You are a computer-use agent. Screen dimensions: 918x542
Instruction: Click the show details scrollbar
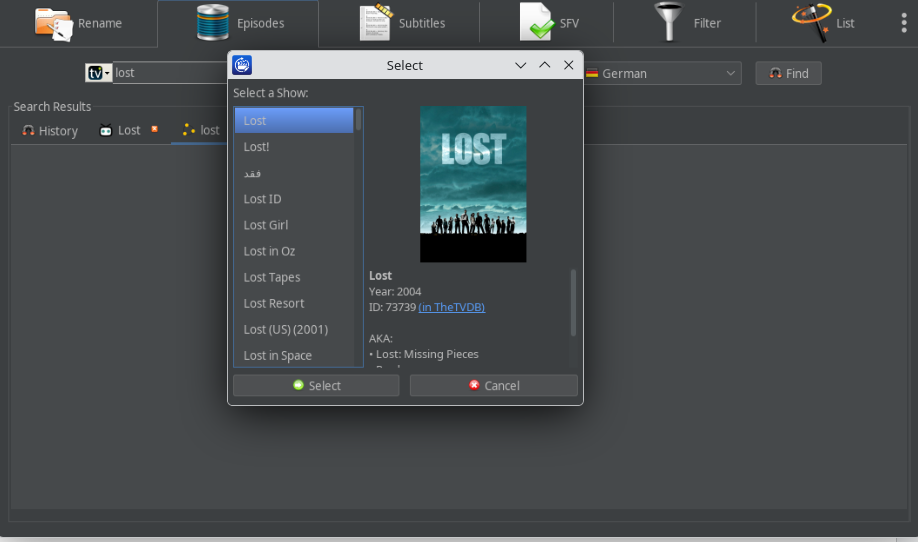click(x=573, y=303)
